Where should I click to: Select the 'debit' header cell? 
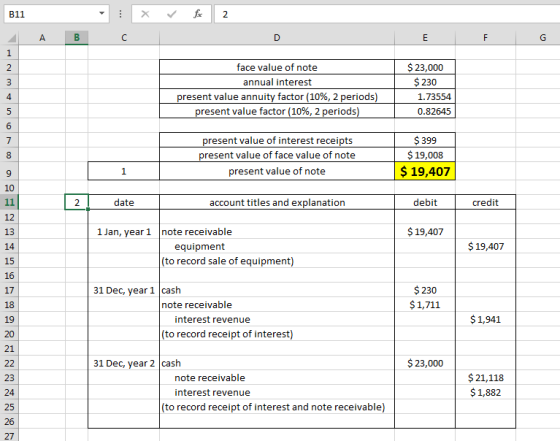(425, 202)
